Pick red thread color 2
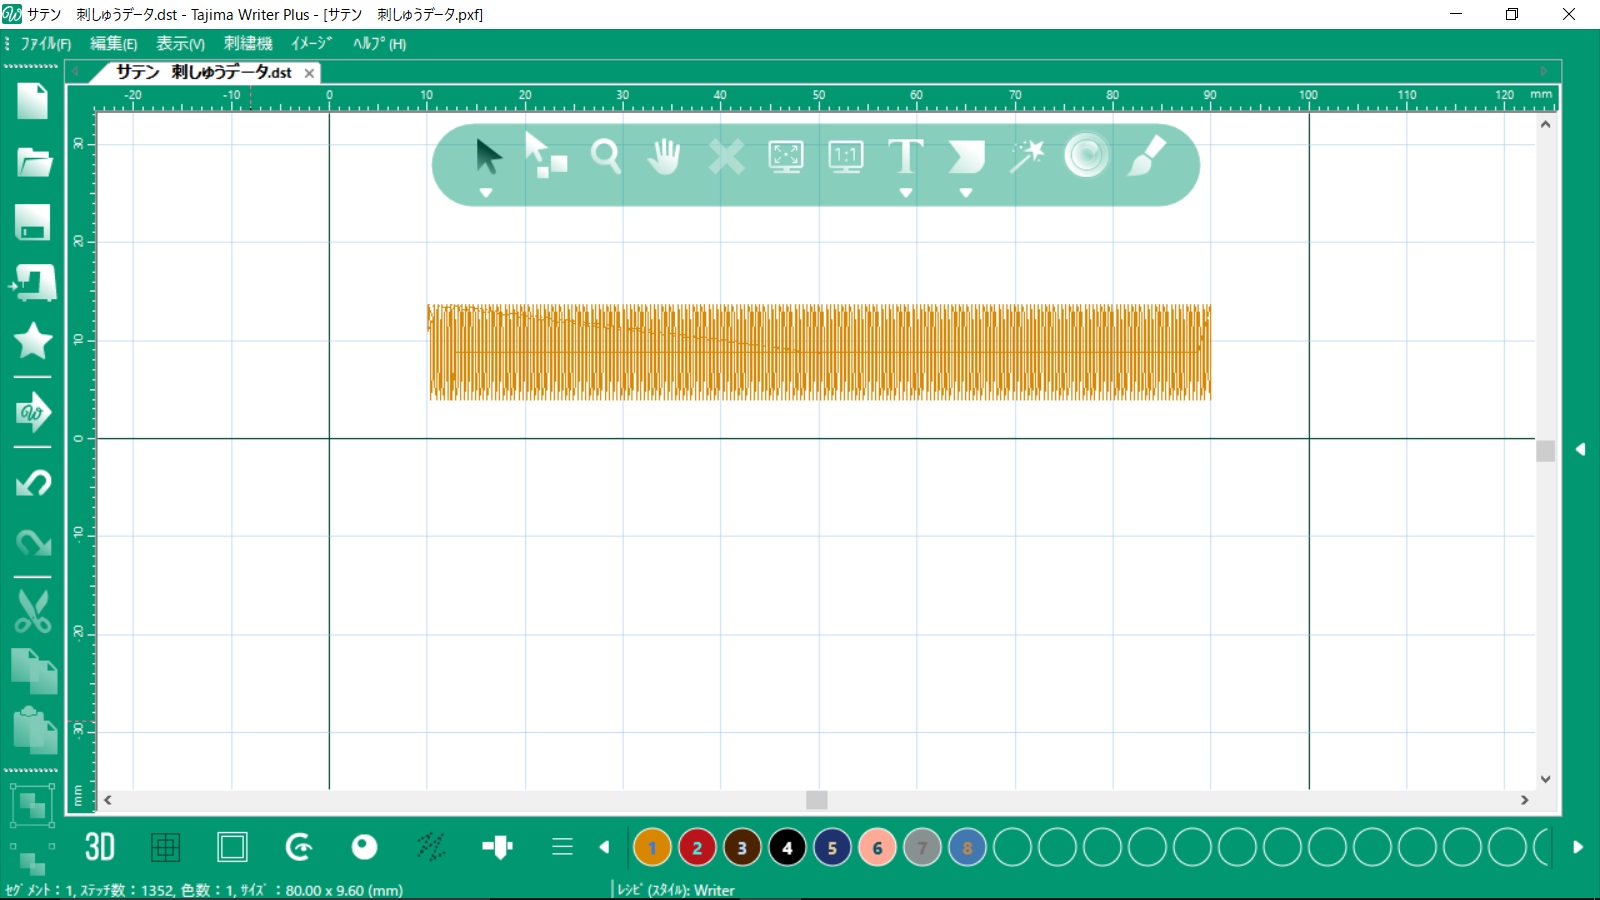Viewport: 1600px width, 900px height. pyautogui.click(x=697, y=848)
